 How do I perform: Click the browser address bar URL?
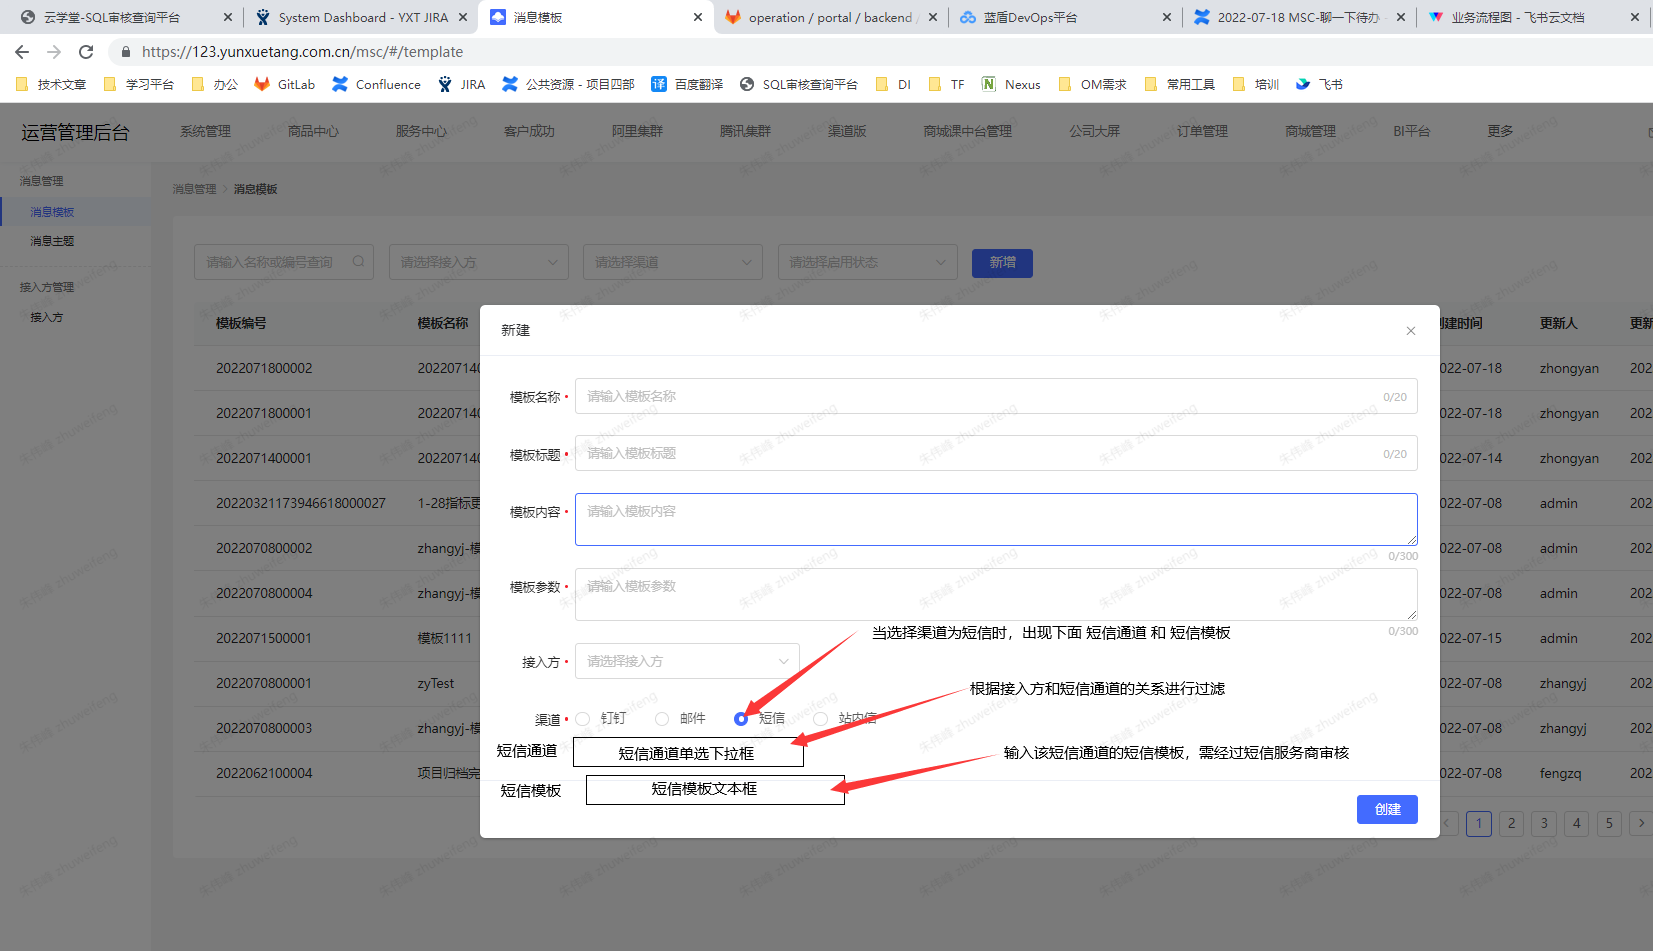coord(302,52)
